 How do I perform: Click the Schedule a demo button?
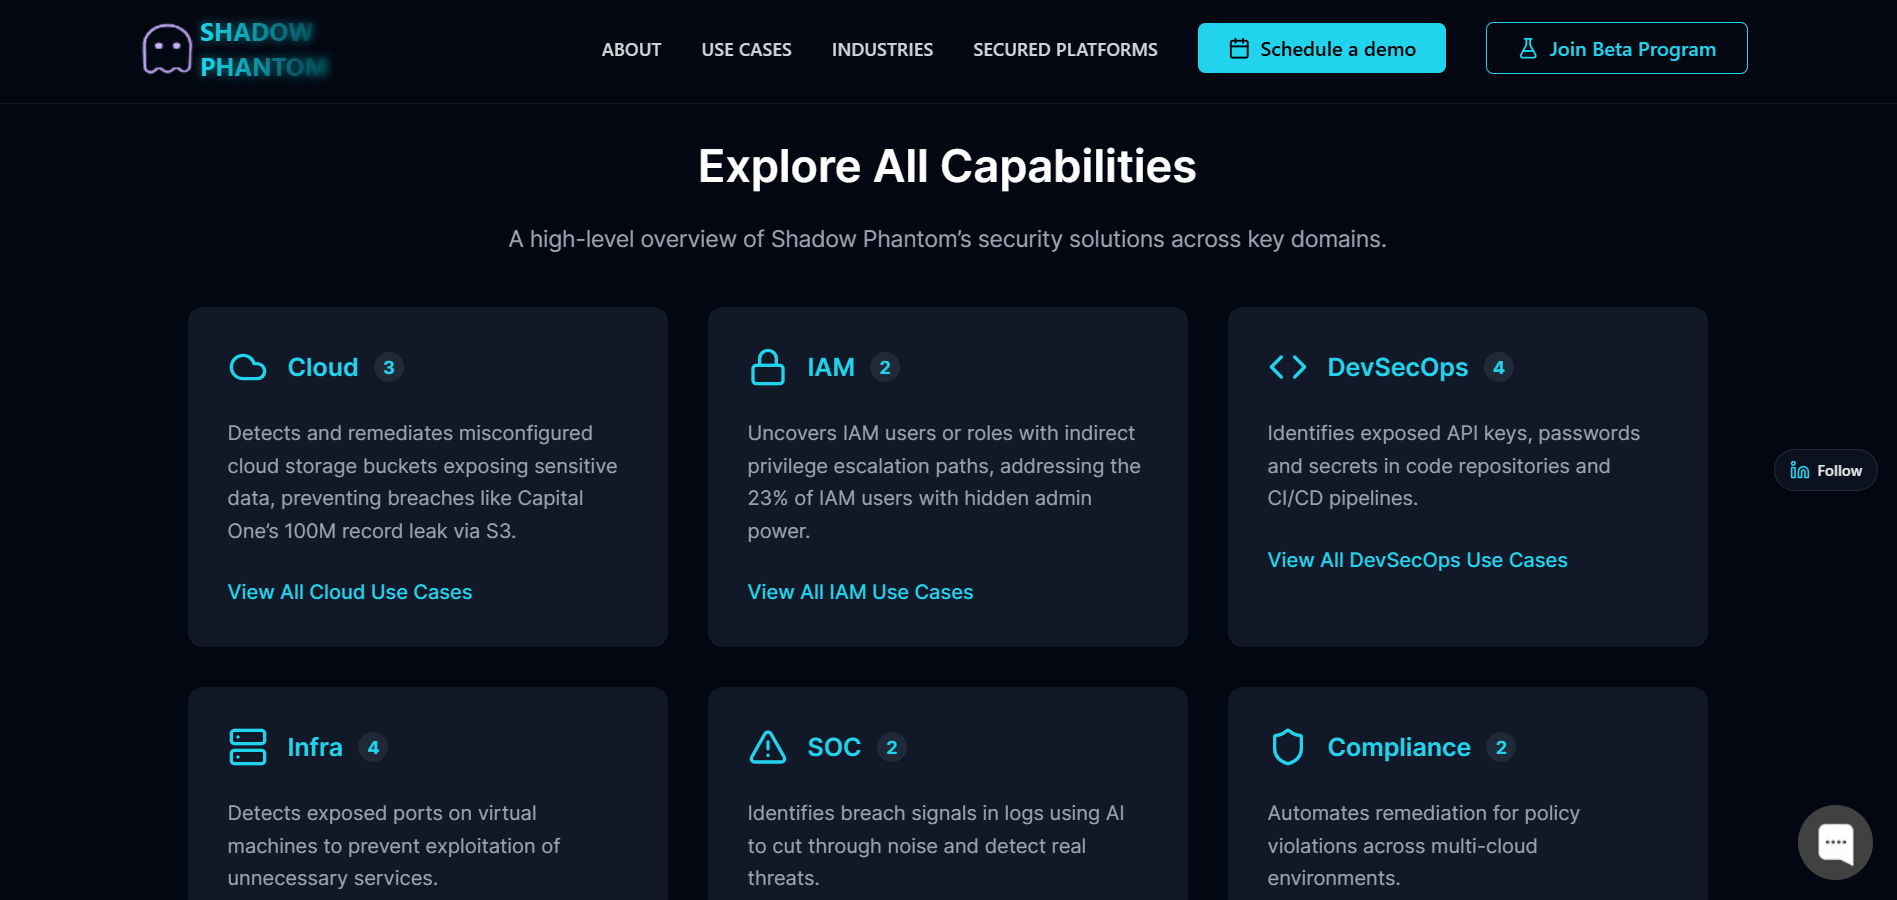tap(1321, 47)
